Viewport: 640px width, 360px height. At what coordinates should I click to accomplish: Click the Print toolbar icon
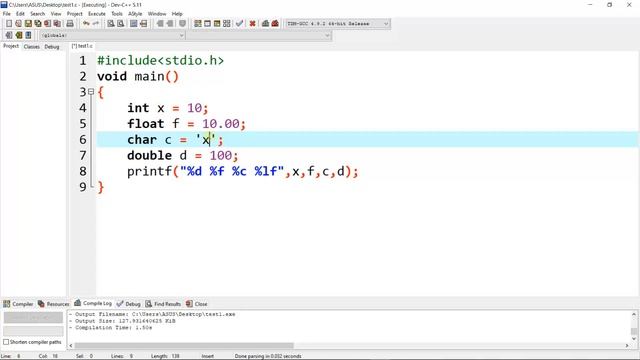pos(70,24)
